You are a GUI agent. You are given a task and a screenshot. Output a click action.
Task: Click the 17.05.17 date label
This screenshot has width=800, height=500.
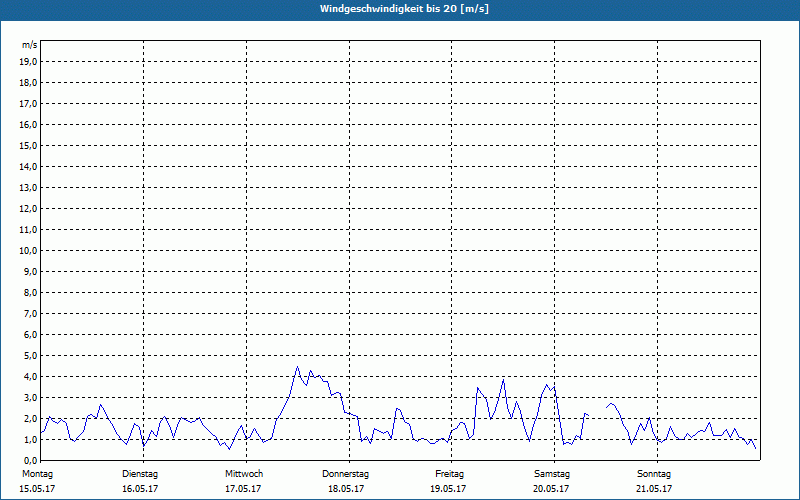(244, 489)
